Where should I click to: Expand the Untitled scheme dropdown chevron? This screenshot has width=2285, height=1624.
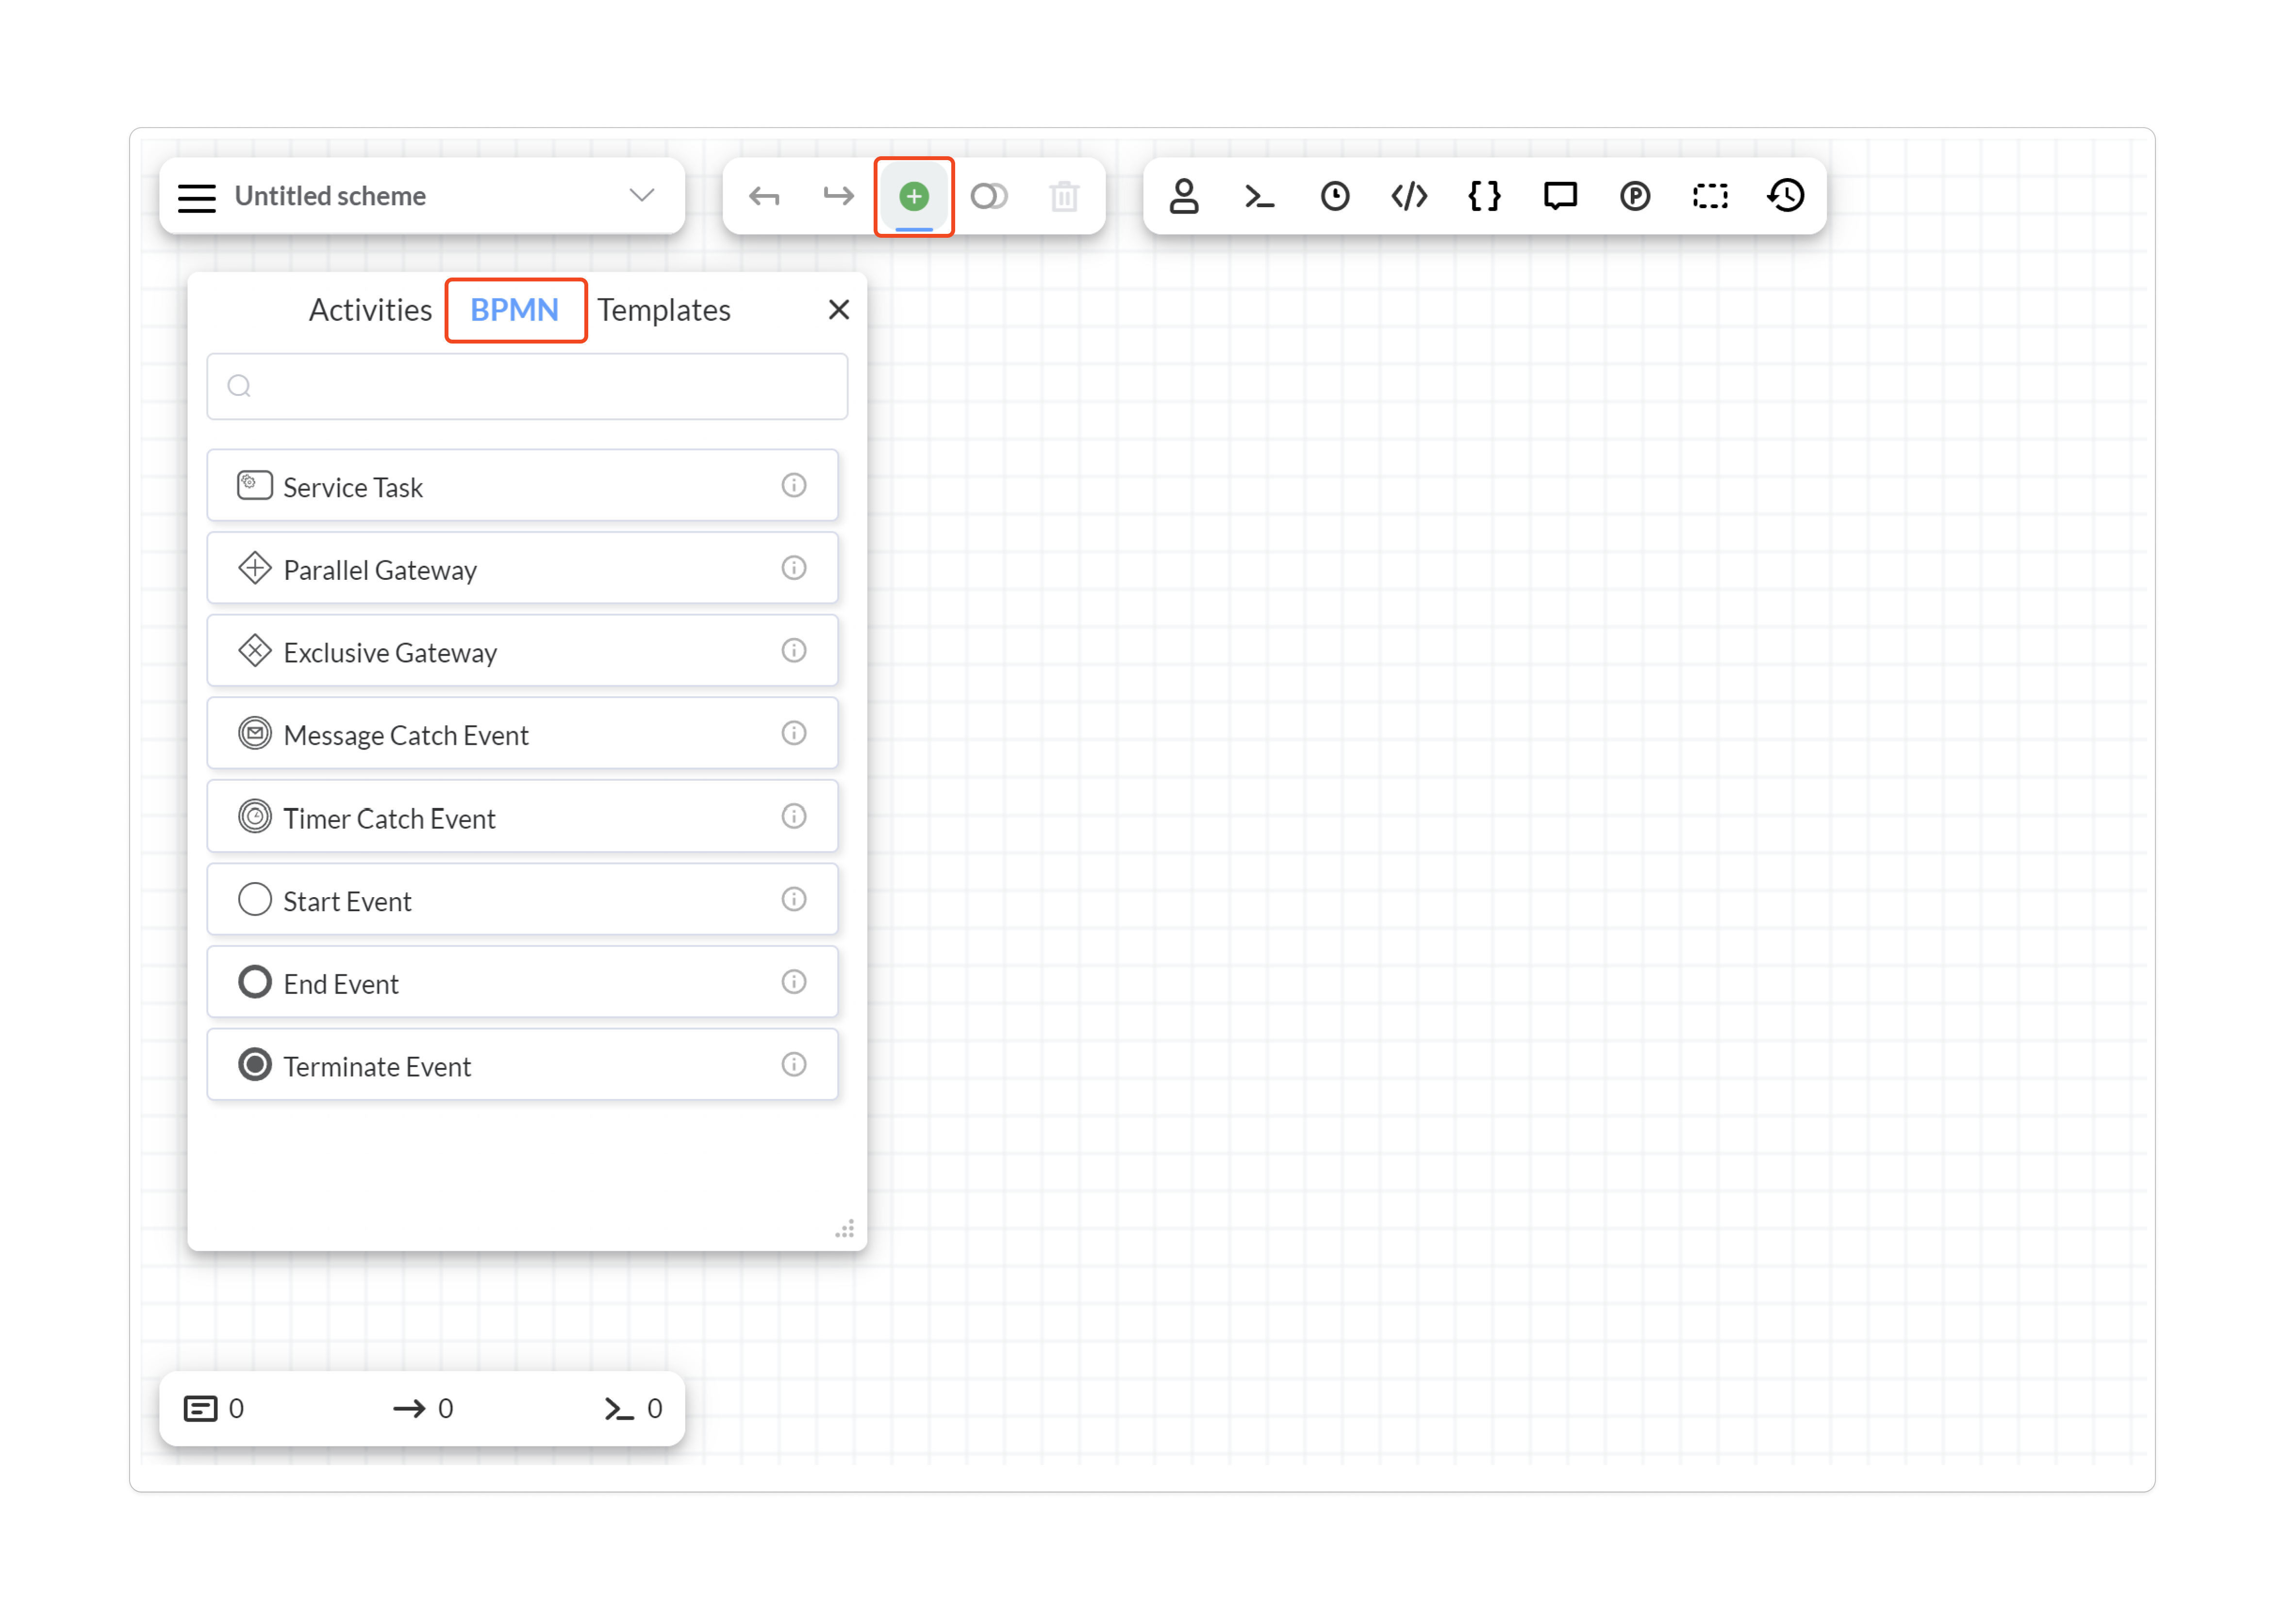coord(642,195)
